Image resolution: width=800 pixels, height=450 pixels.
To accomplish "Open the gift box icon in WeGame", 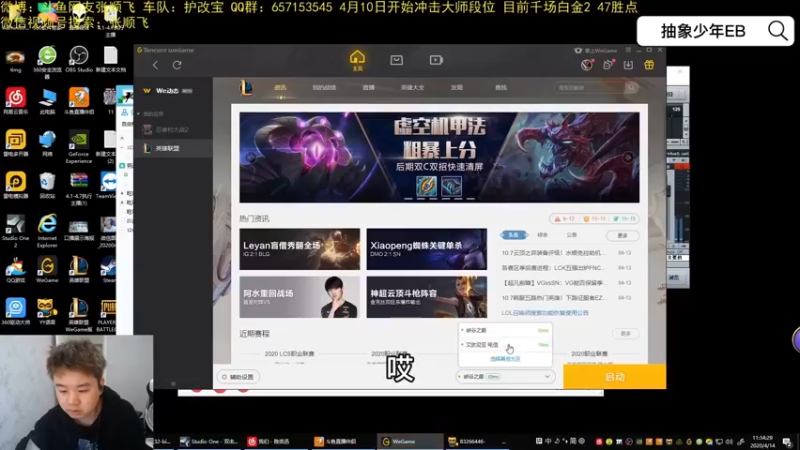I will (649, 65).
